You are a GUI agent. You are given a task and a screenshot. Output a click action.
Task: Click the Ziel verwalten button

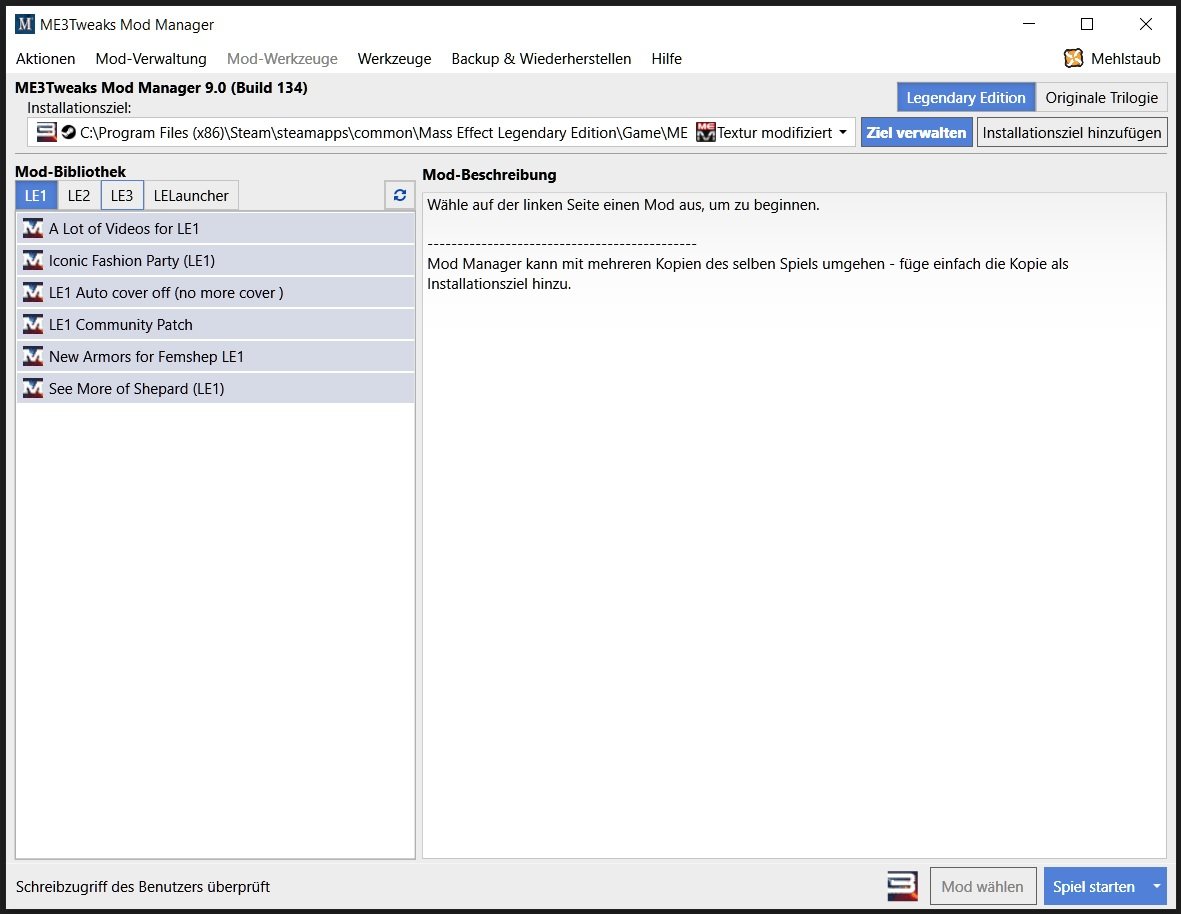(x=916, y=133)
